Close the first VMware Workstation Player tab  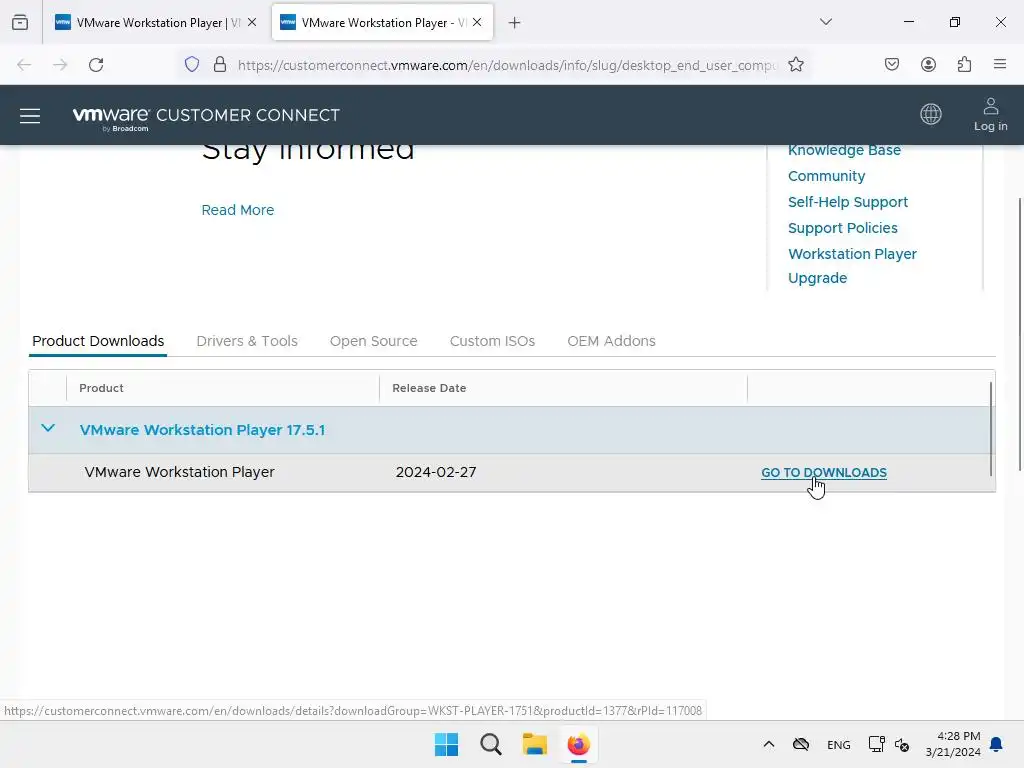click(252, 22)
